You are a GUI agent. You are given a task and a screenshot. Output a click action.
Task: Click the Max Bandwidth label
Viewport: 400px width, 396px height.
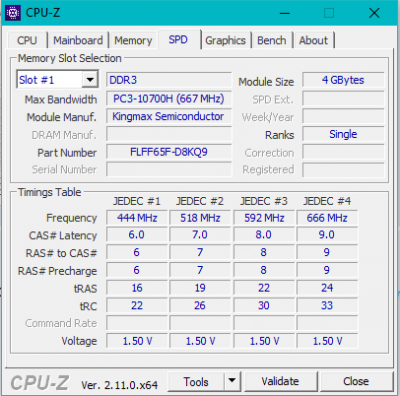tap(61, 99)
